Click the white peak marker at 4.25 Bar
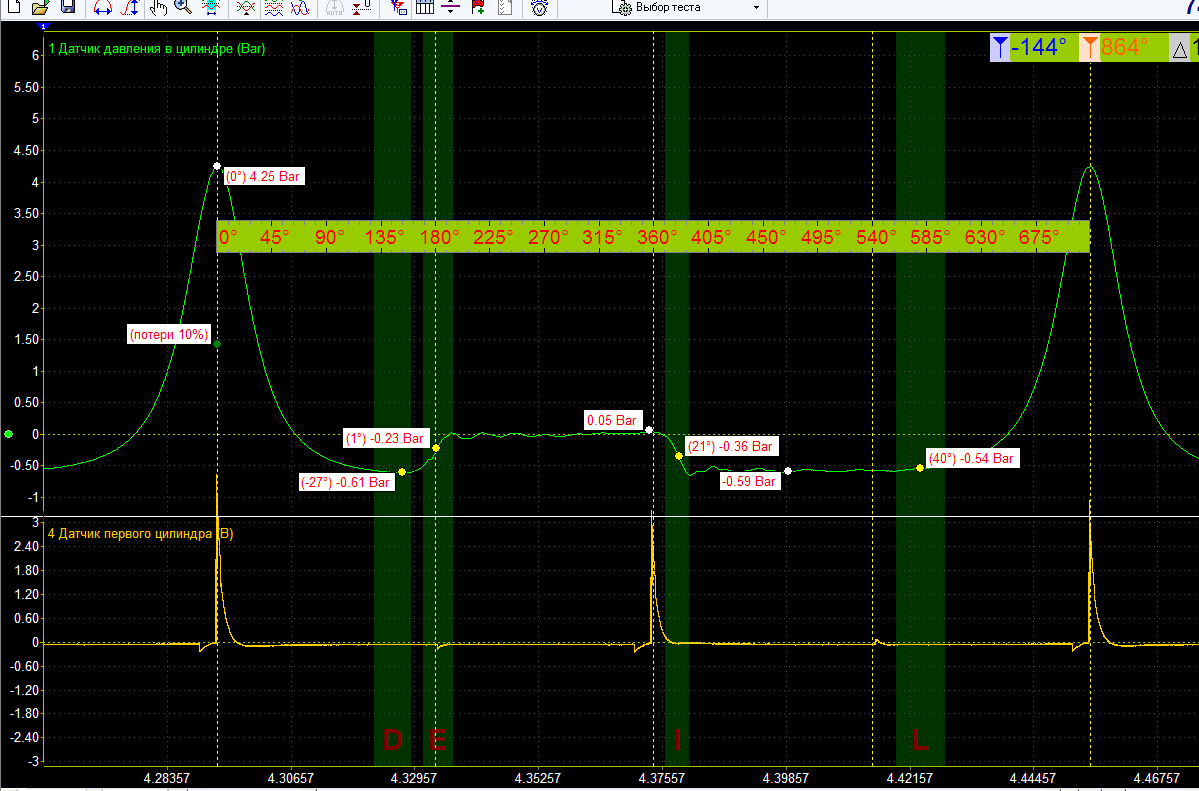1199x791 pixels. (217, 166)
